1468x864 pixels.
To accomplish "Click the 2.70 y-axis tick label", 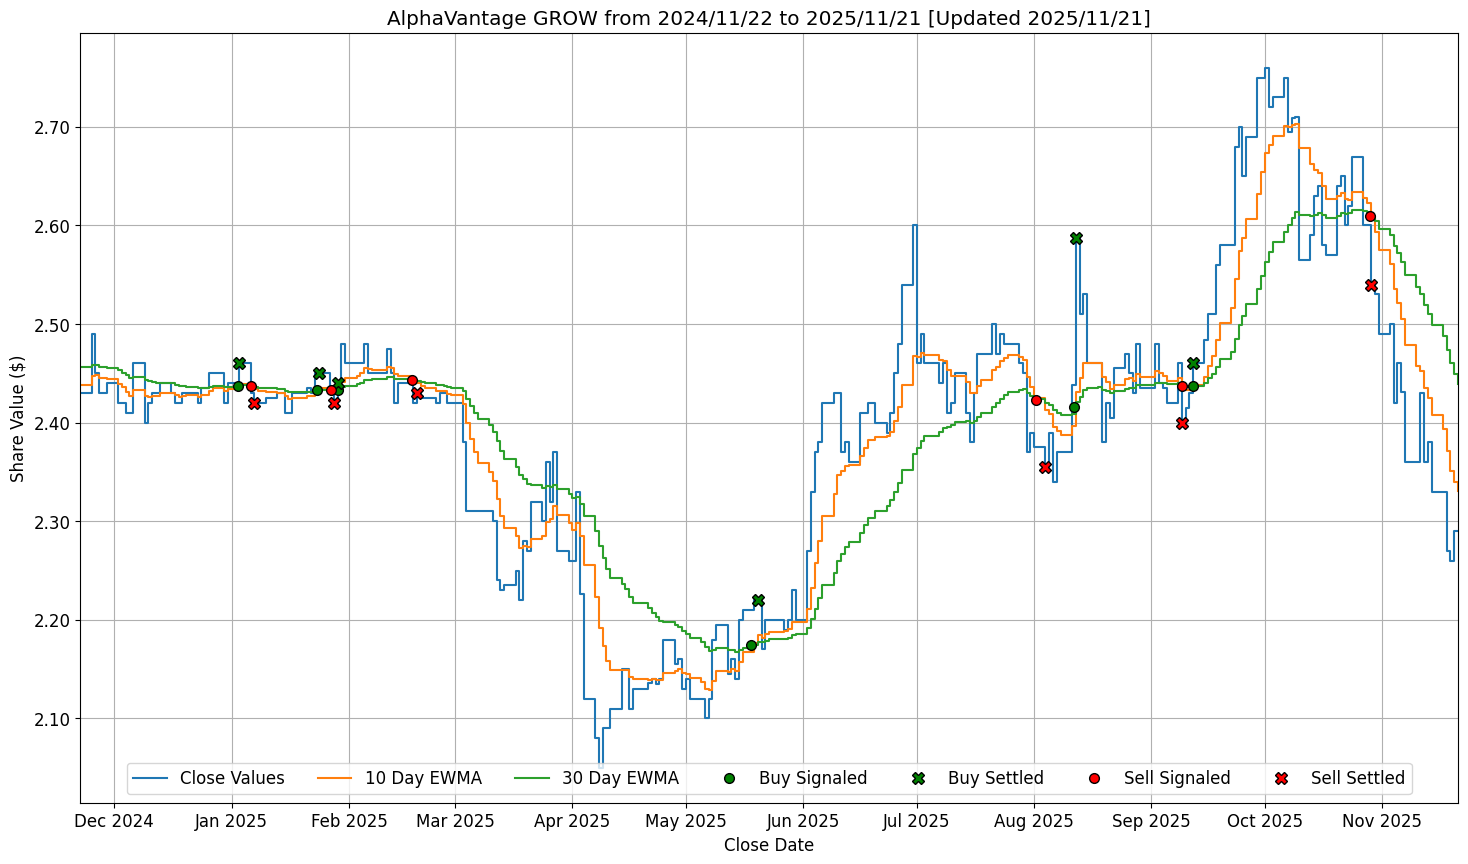I will click(x=49, y=127).
